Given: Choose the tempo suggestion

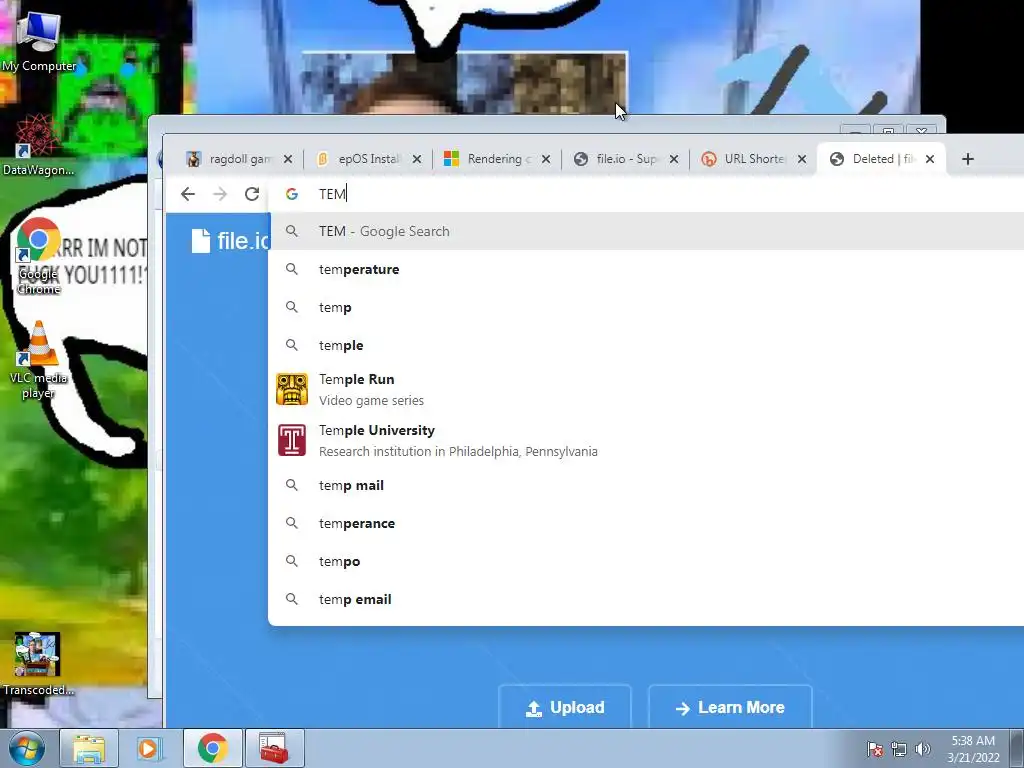Looking at the screenshot, I should [647, 561].
